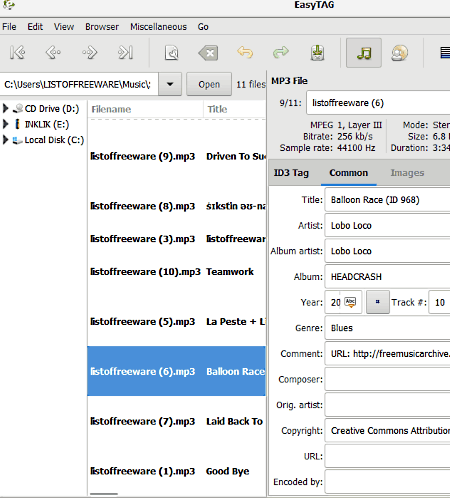Click the Genre field Blues
This screenshot has height=498, width=450.
click(388, 328)
